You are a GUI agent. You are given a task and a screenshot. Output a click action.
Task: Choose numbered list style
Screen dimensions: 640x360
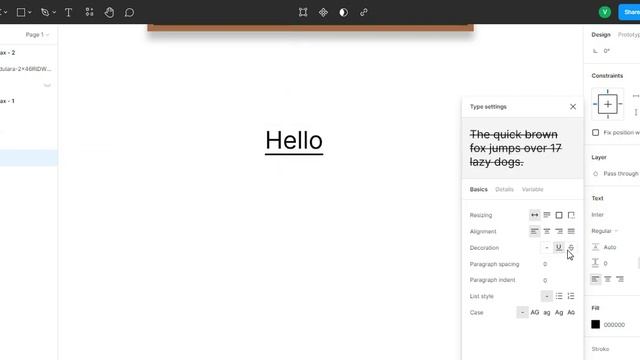pyautogui.click(x=571, y=296)
